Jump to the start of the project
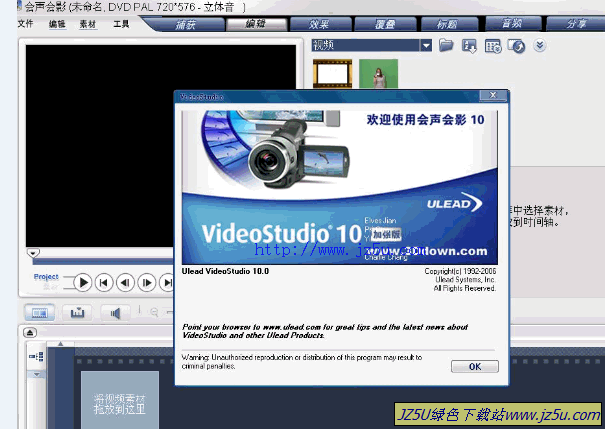The width and height of the screenshot is (605, 429). [104, 283]
